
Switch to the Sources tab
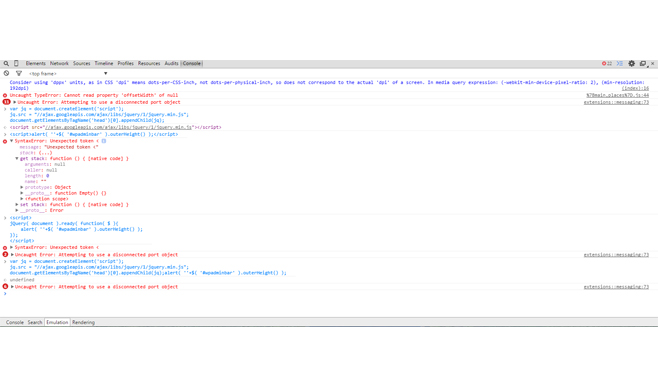pyautogui.click(x=81, y=63)
